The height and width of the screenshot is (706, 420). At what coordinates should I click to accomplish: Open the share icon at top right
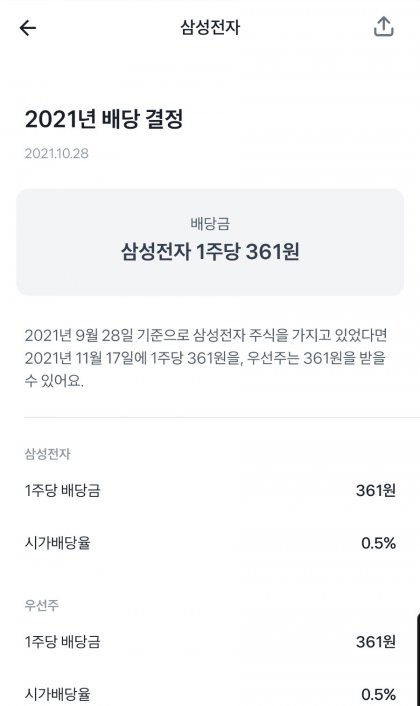tap(384, 27)
